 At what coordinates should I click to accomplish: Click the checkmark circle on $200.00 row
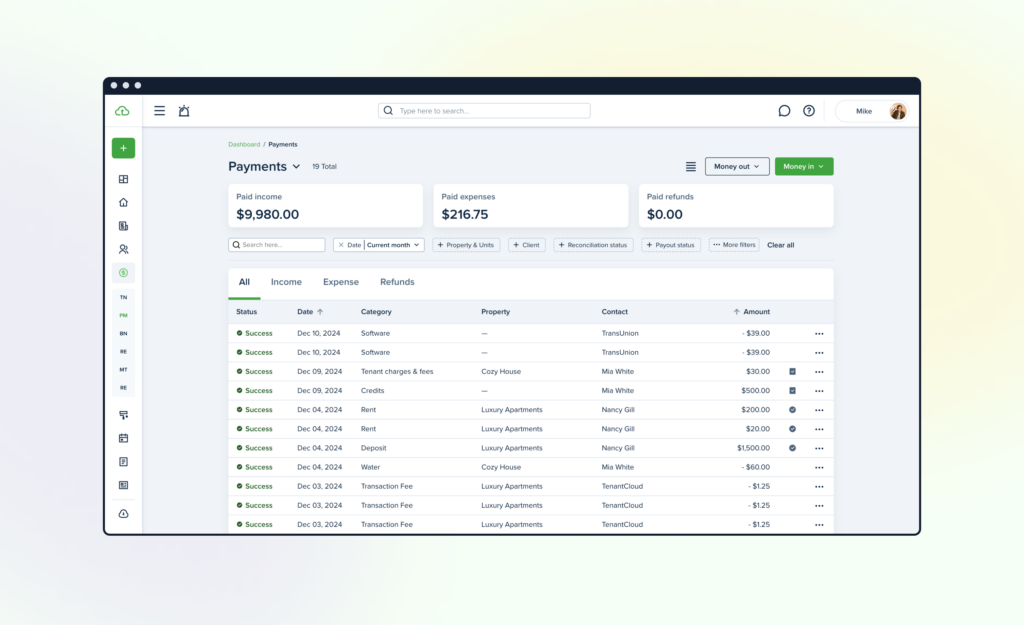792,409
